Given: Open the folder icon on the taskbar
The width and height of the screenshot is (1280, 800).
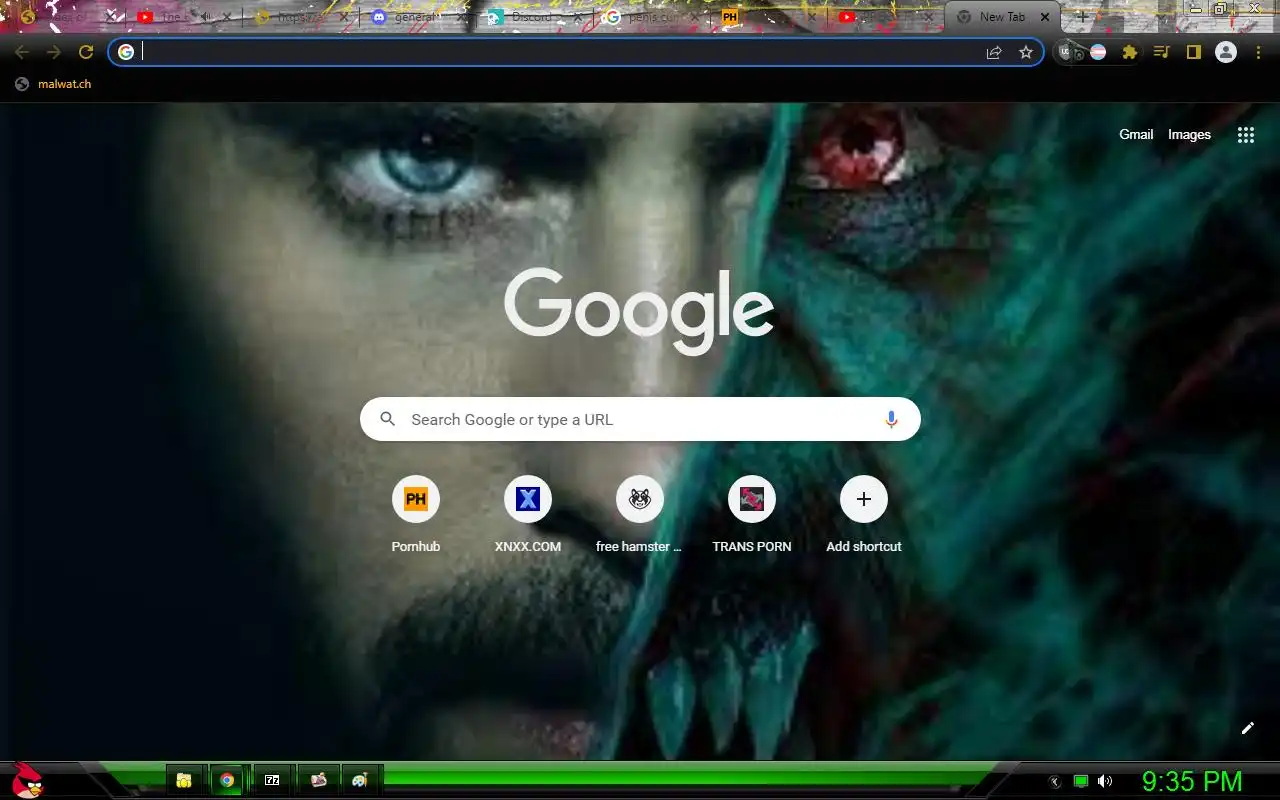Looking at the screenshot, I should click(184, 781).
